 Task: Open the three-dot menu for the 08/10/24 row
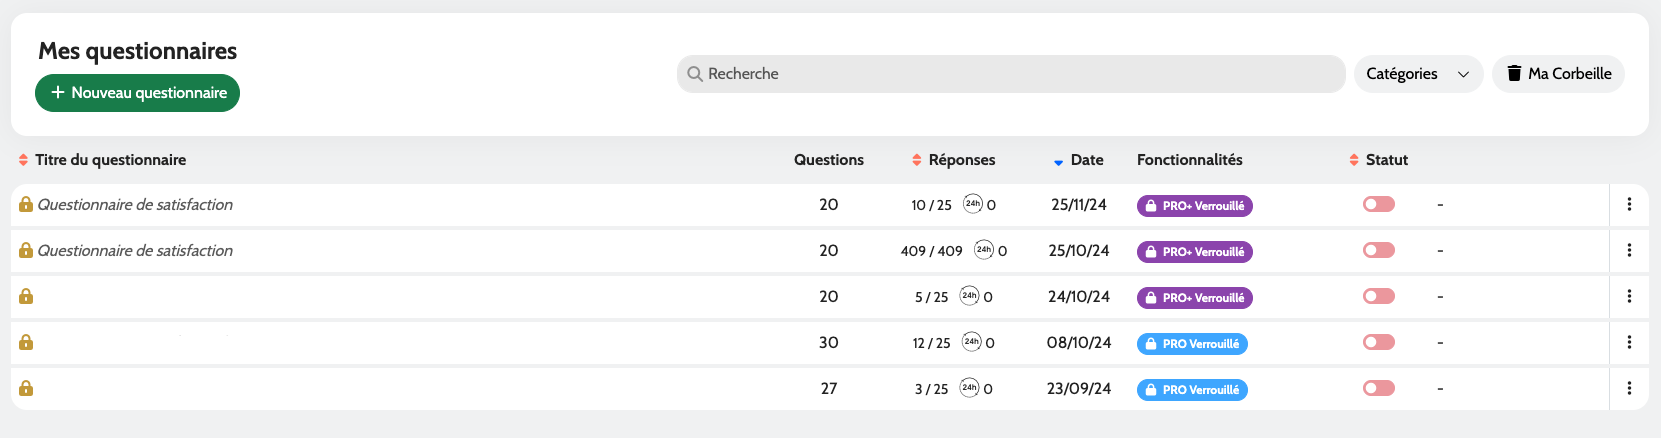[x=1629, y=342]
